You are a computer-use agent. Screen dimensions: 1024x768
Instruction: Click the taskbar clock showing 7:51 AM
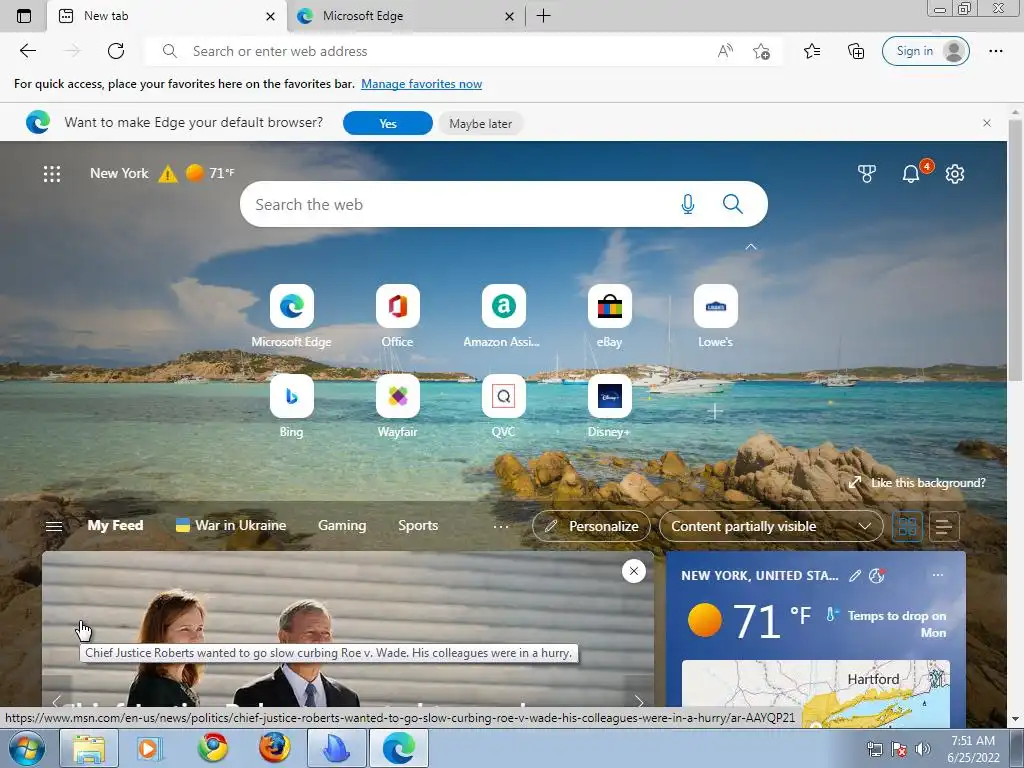click(973, 749)
